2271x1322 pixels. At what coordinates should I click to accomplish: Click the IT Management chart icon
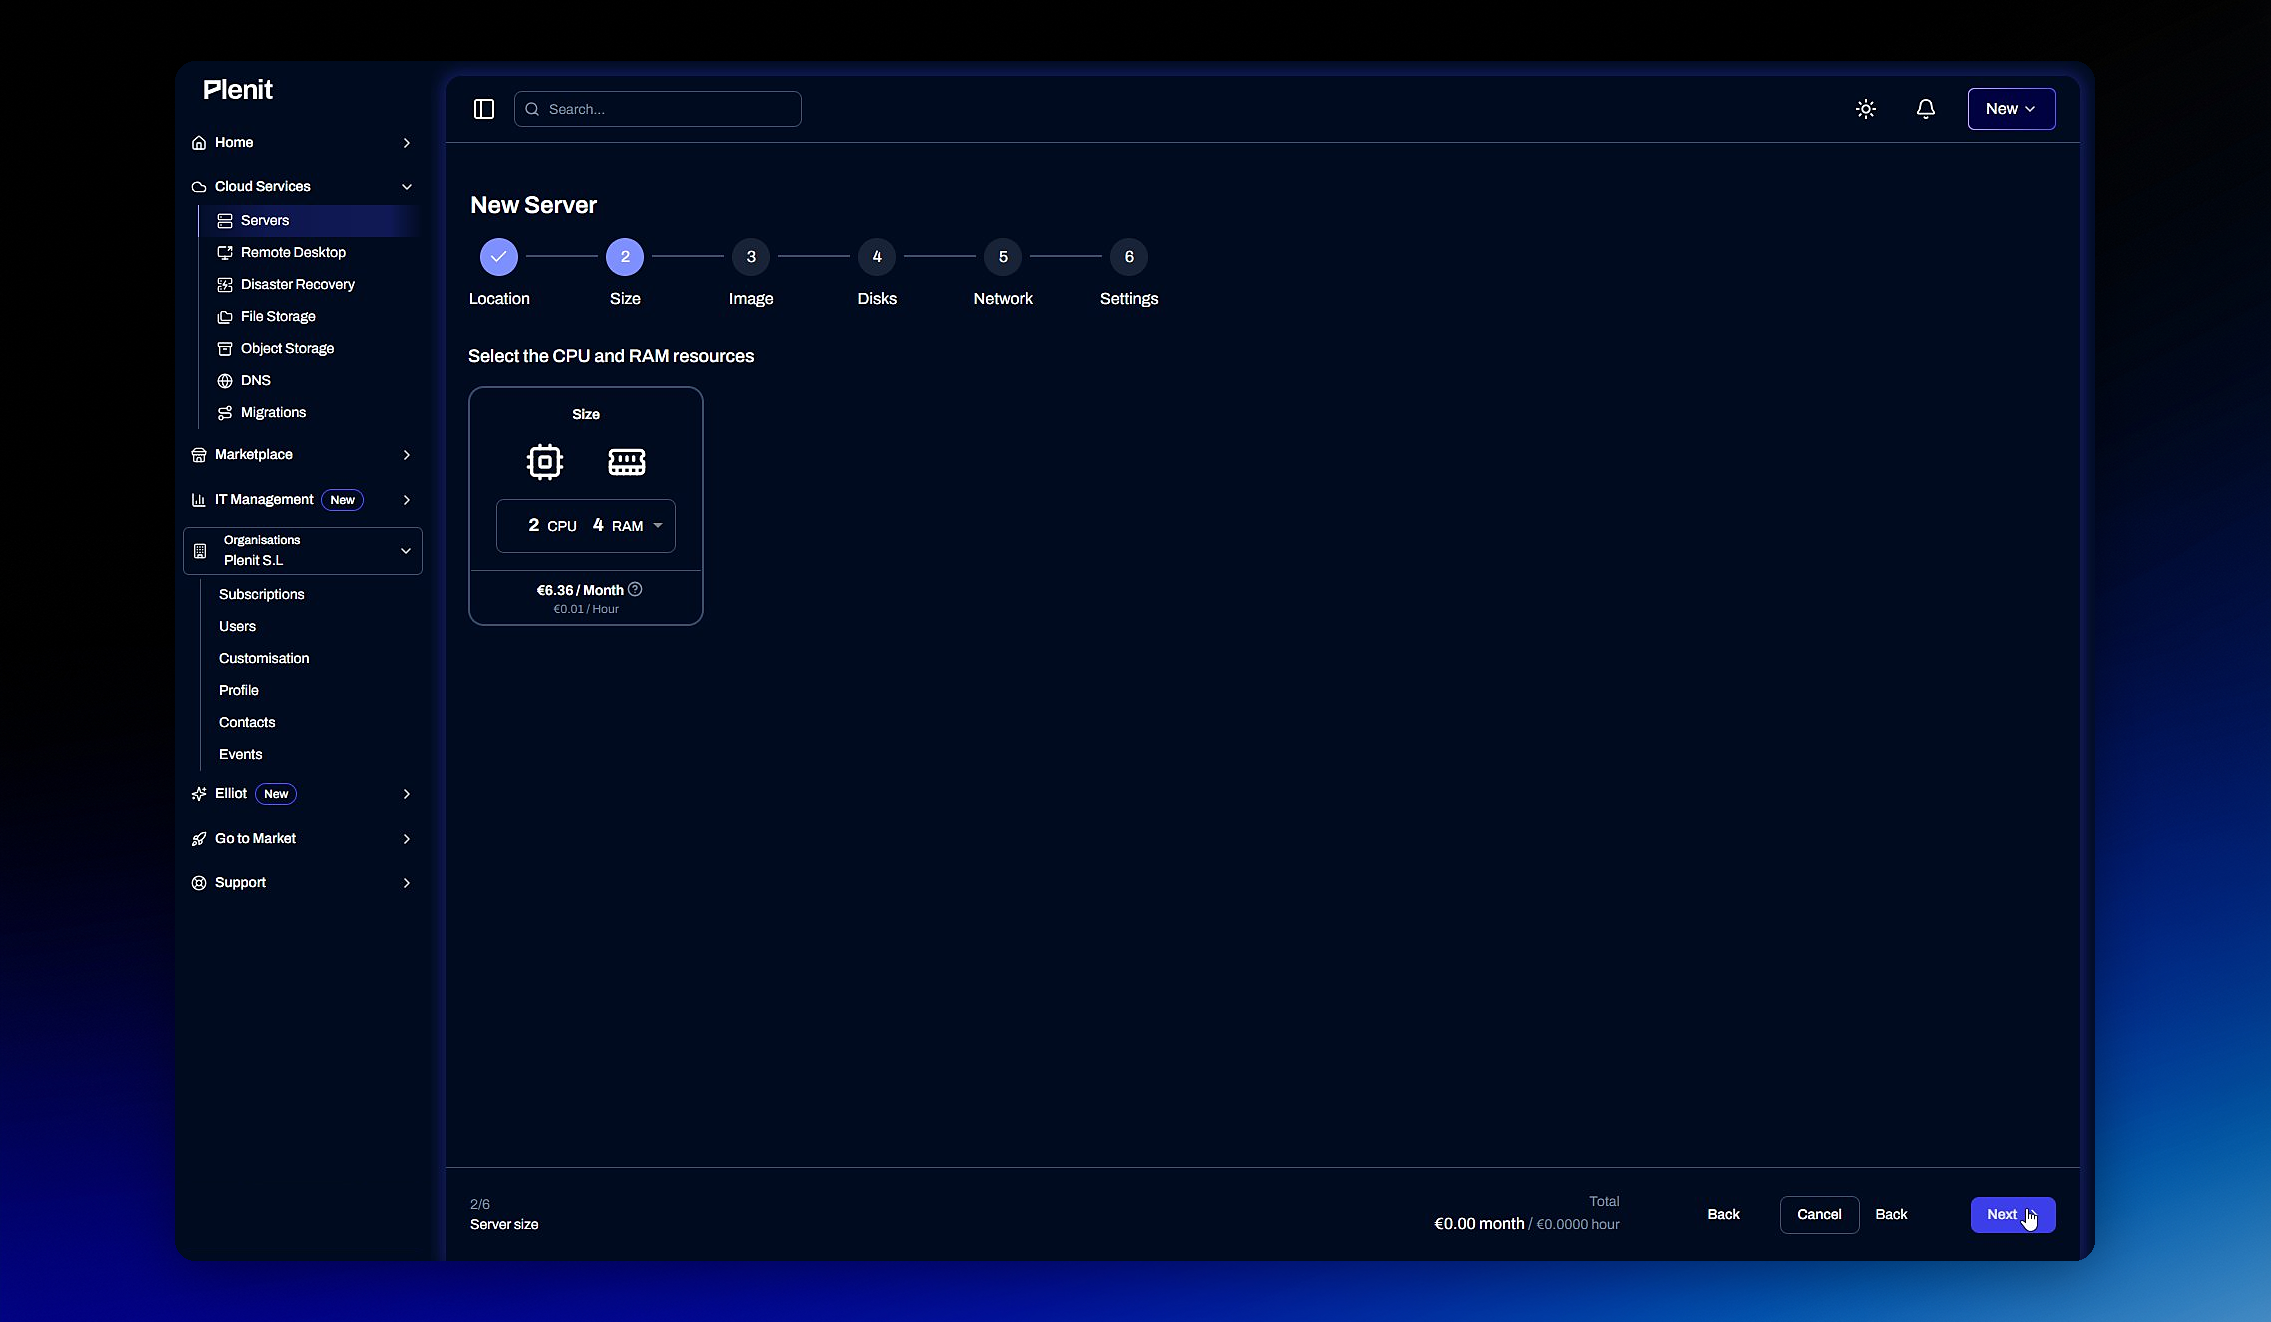199,500
